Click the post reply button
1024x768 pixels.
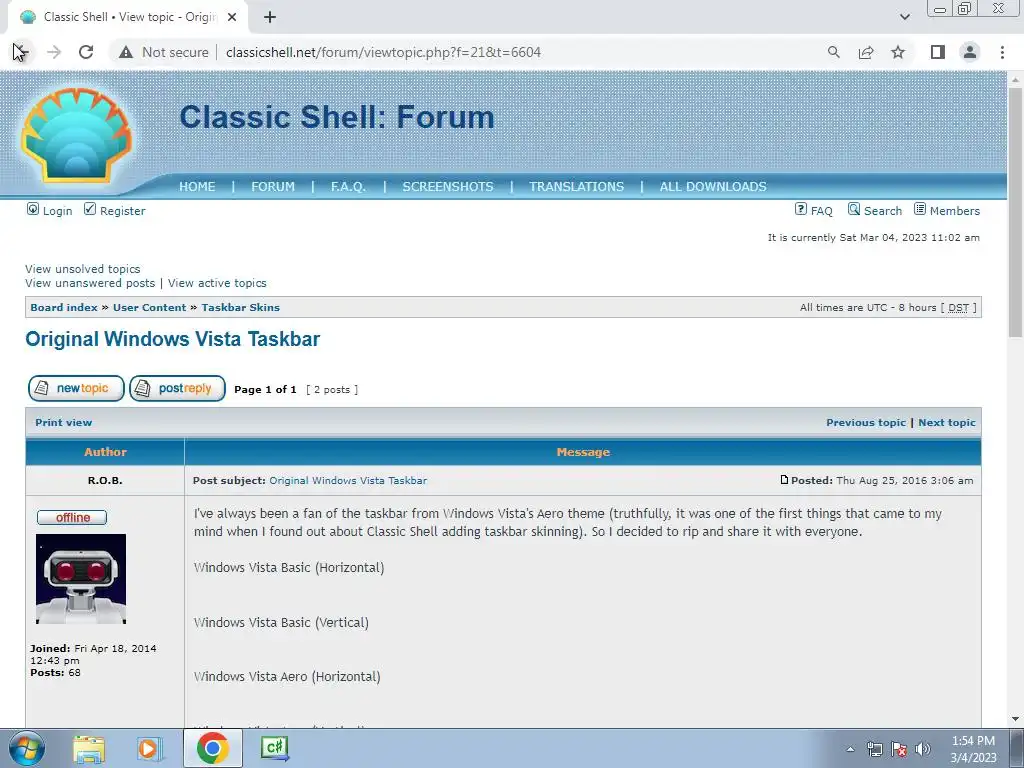tap(177, 389)
